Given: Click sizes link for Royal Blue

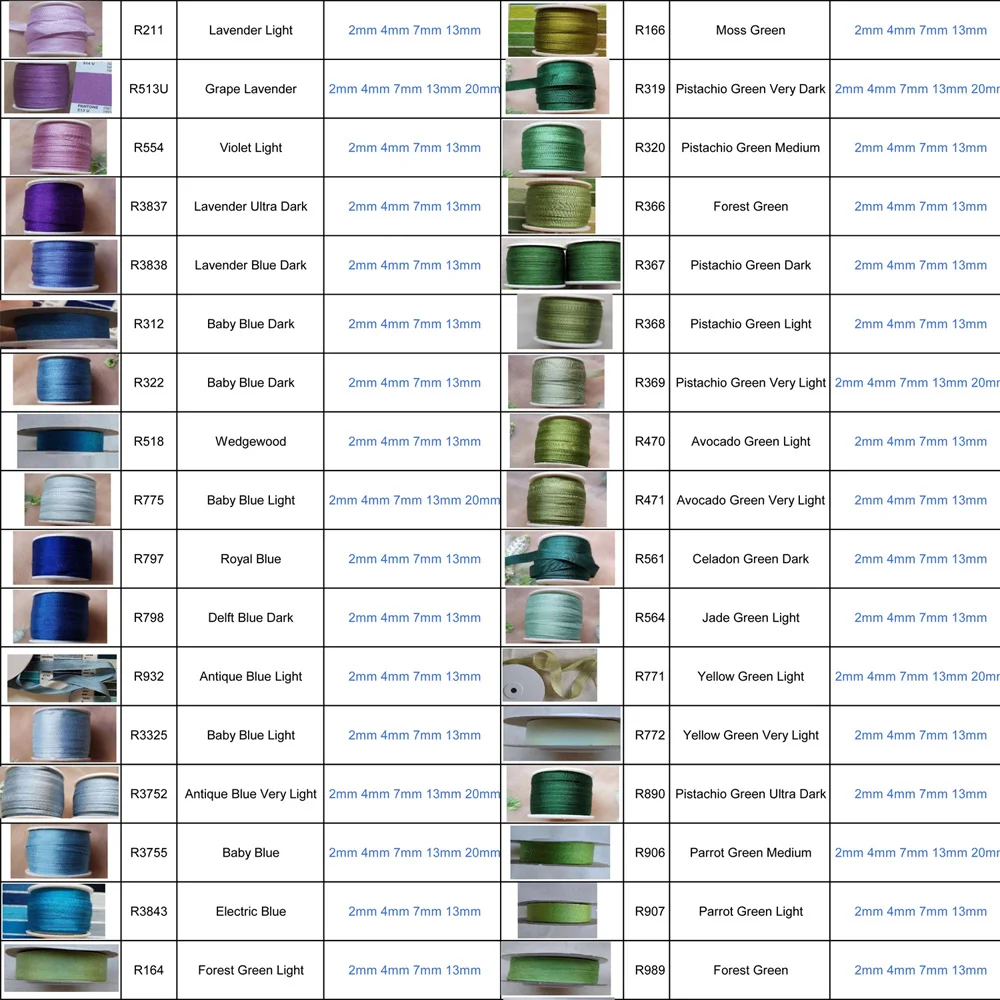Looking at the screenshot, I should pos(415,559).
